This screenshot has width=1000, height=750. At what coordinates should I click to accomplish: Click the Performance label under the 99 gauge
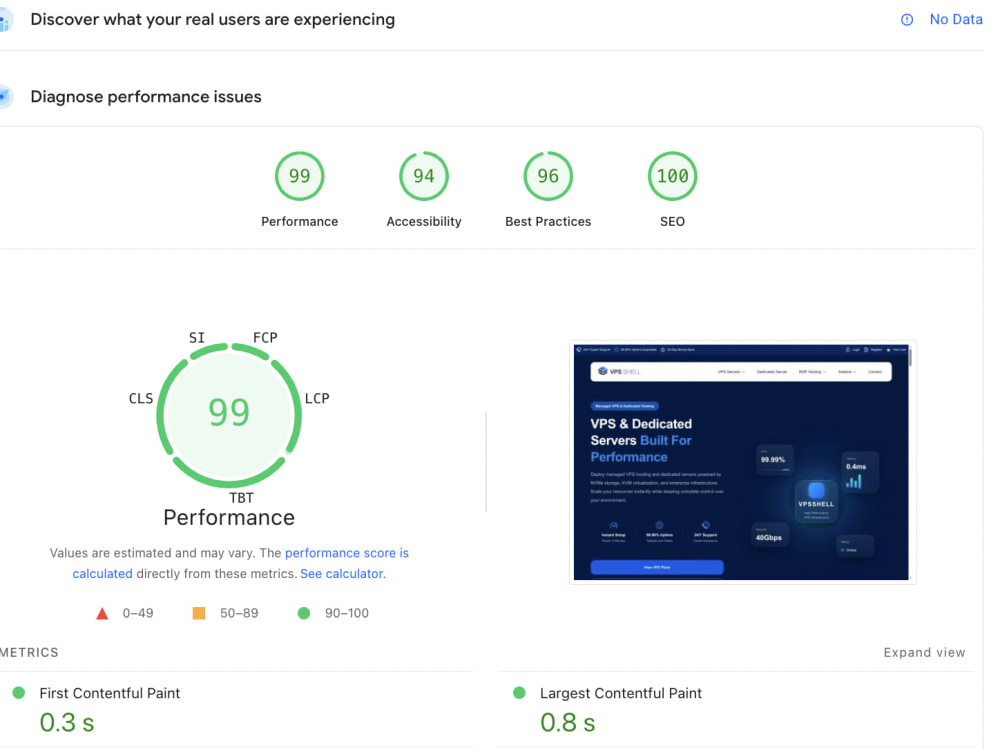click(299, 221)
